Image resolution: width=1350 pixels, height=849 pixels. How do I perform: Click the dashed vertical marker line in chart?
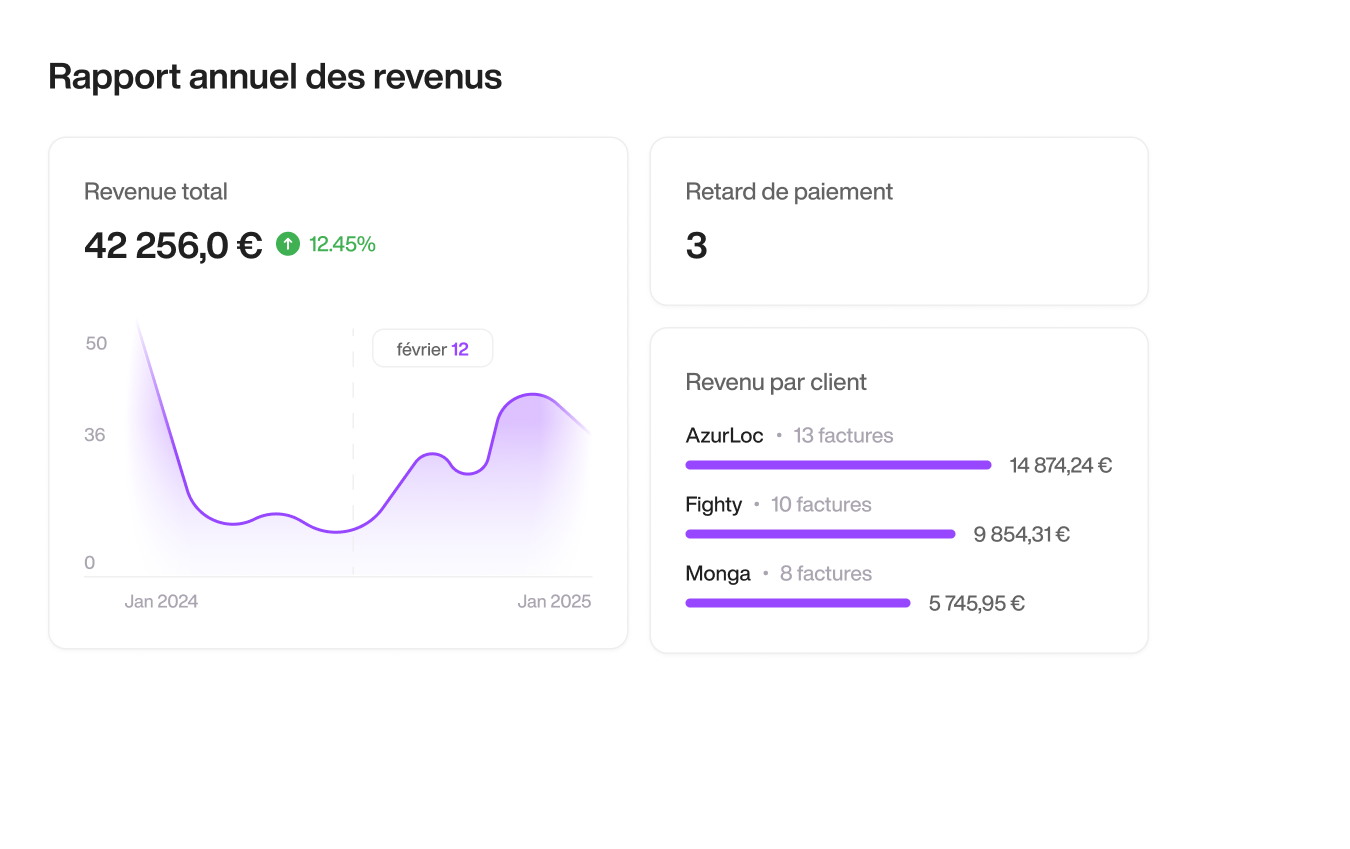click(x=353, y=450)
